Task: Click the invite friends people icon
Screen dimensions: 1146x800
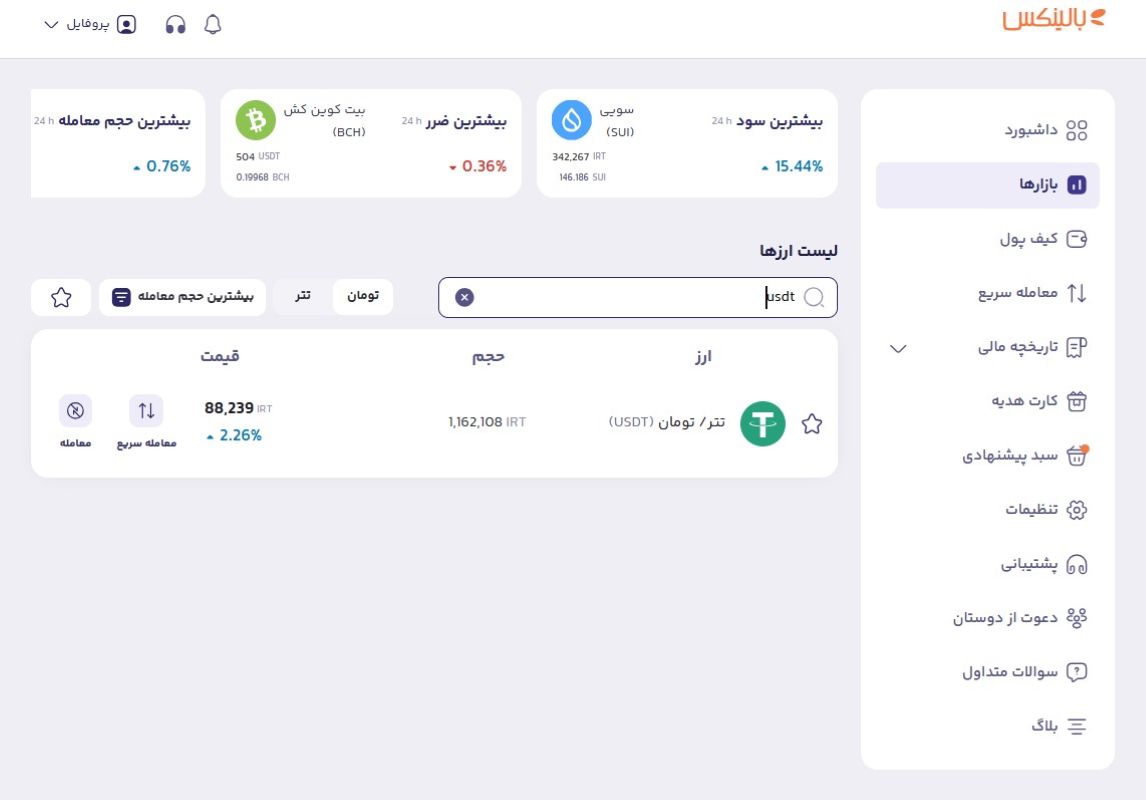Action: point(1077,618)
